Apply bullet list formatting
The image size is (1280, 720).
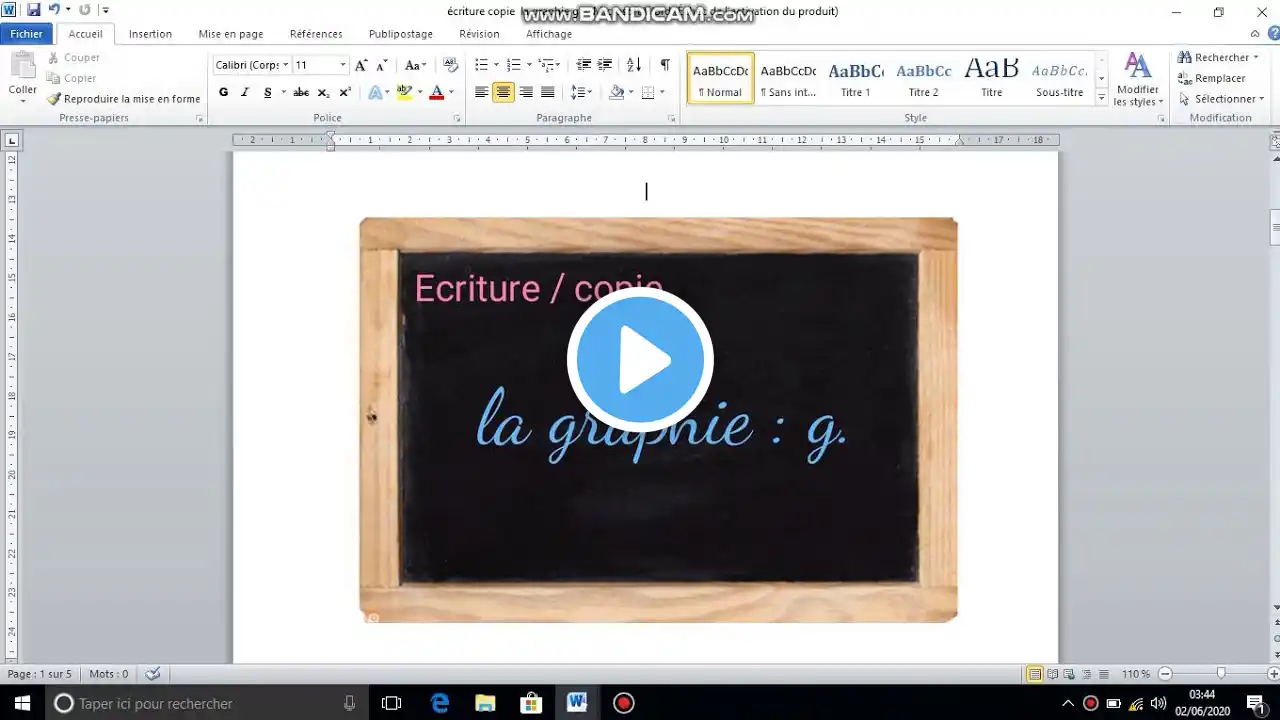pos(481,65)
